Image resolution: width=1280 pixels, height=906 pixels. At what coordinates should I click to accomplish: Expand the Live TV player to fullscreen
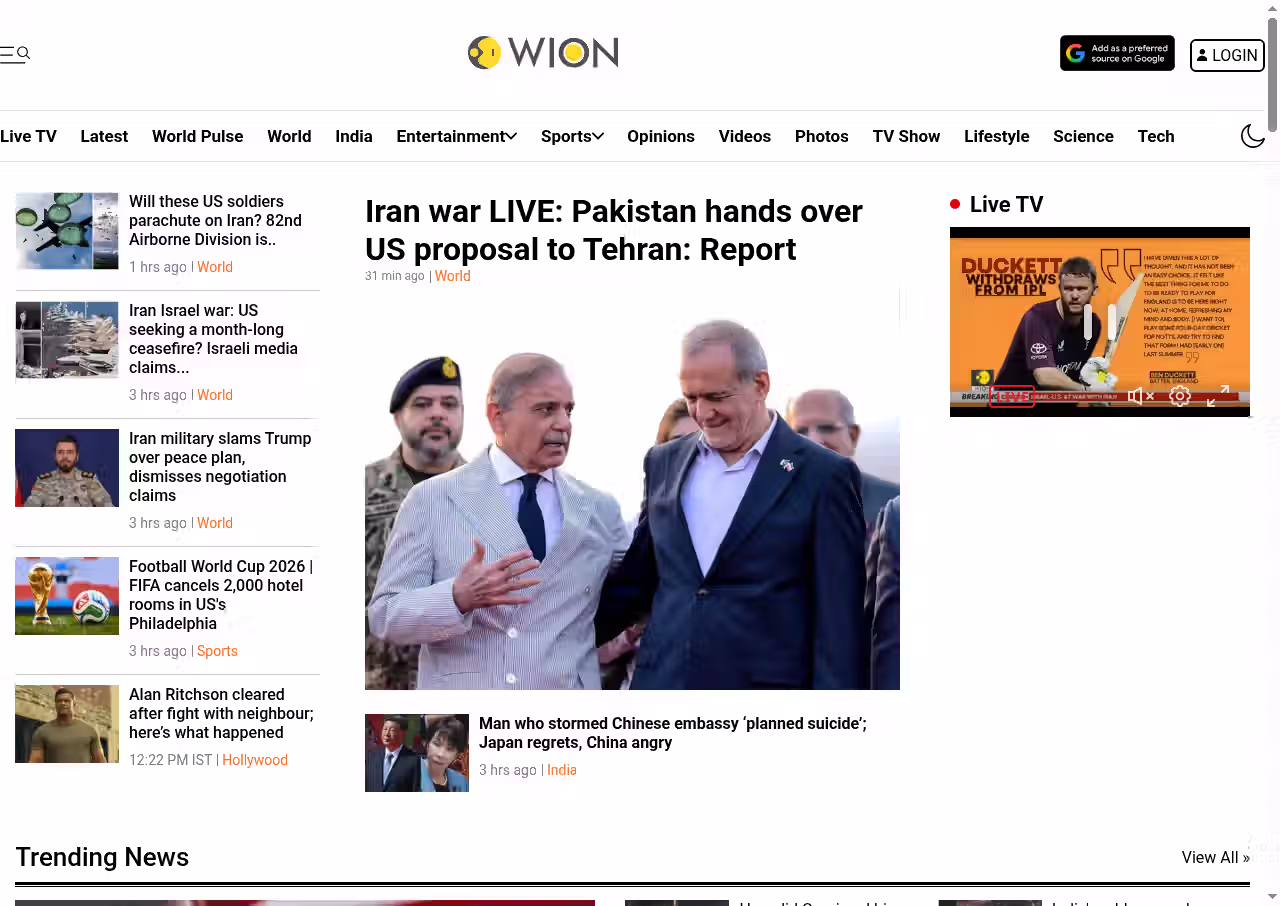[x=1218, y=396]
